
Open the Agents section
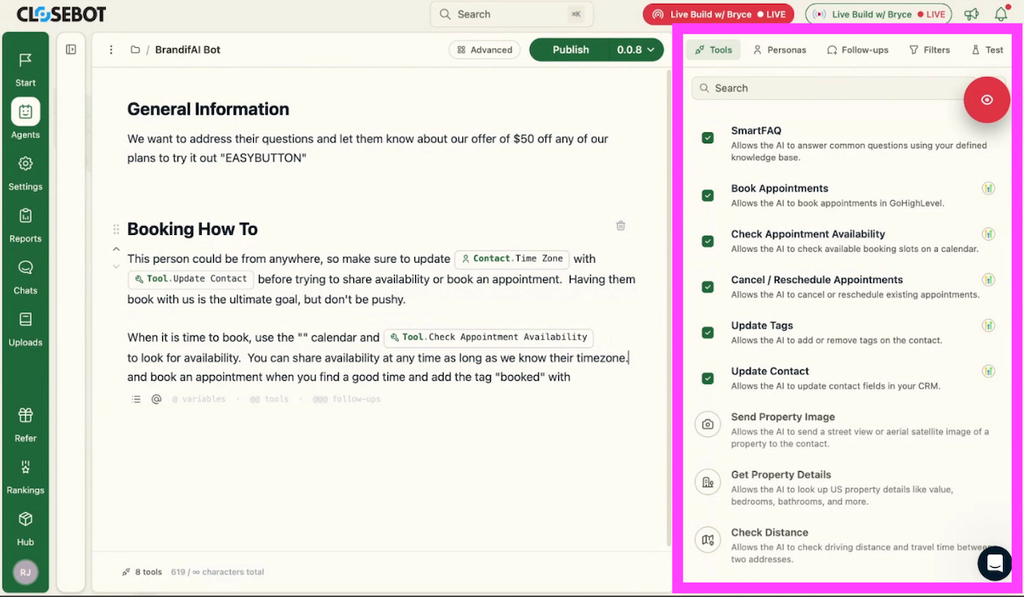click(25, 119)
